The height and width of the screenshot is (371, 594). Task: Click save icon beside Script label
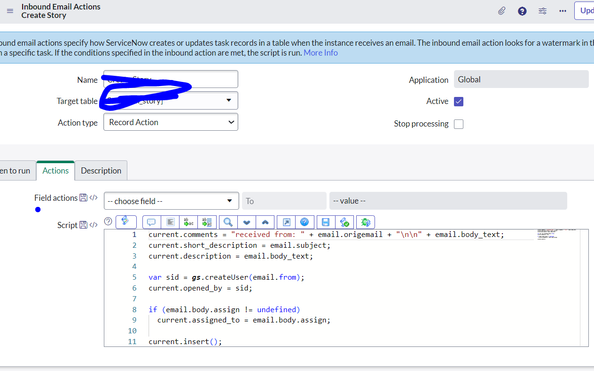pyautogui.click(x=83, y=225)
